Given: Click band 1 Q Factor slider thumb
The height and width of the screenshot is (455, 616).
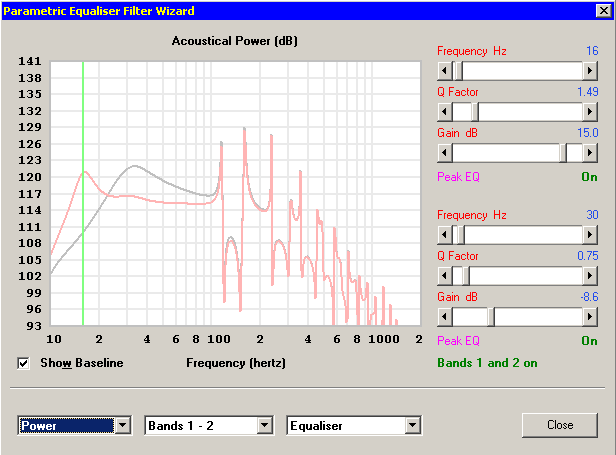Looking at the screenshot, I should click(x=475, y=112).
